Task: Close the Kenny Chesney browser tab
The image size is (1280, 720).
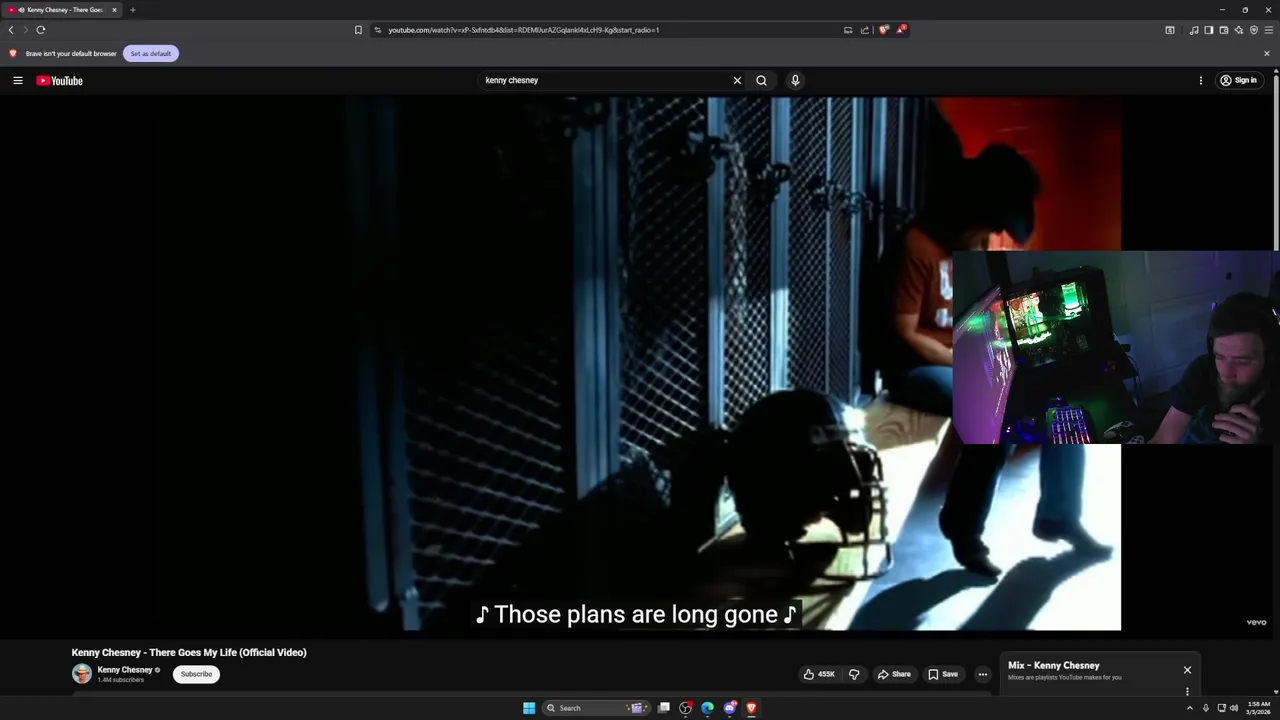Action: click(114, 10)
